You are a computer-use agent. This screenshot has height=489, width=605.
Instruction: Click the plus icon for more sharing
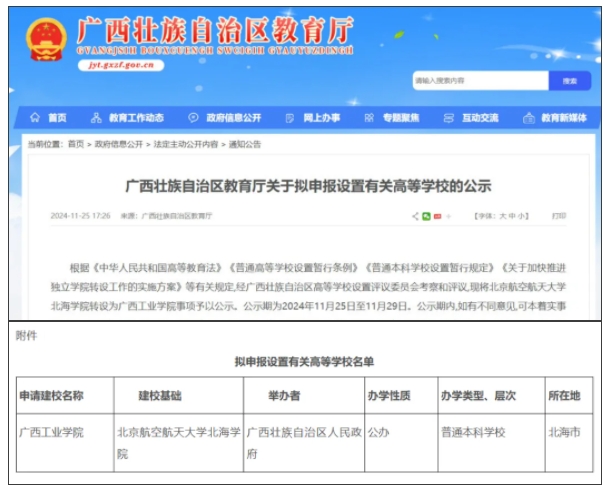click(x=448, y=217)
